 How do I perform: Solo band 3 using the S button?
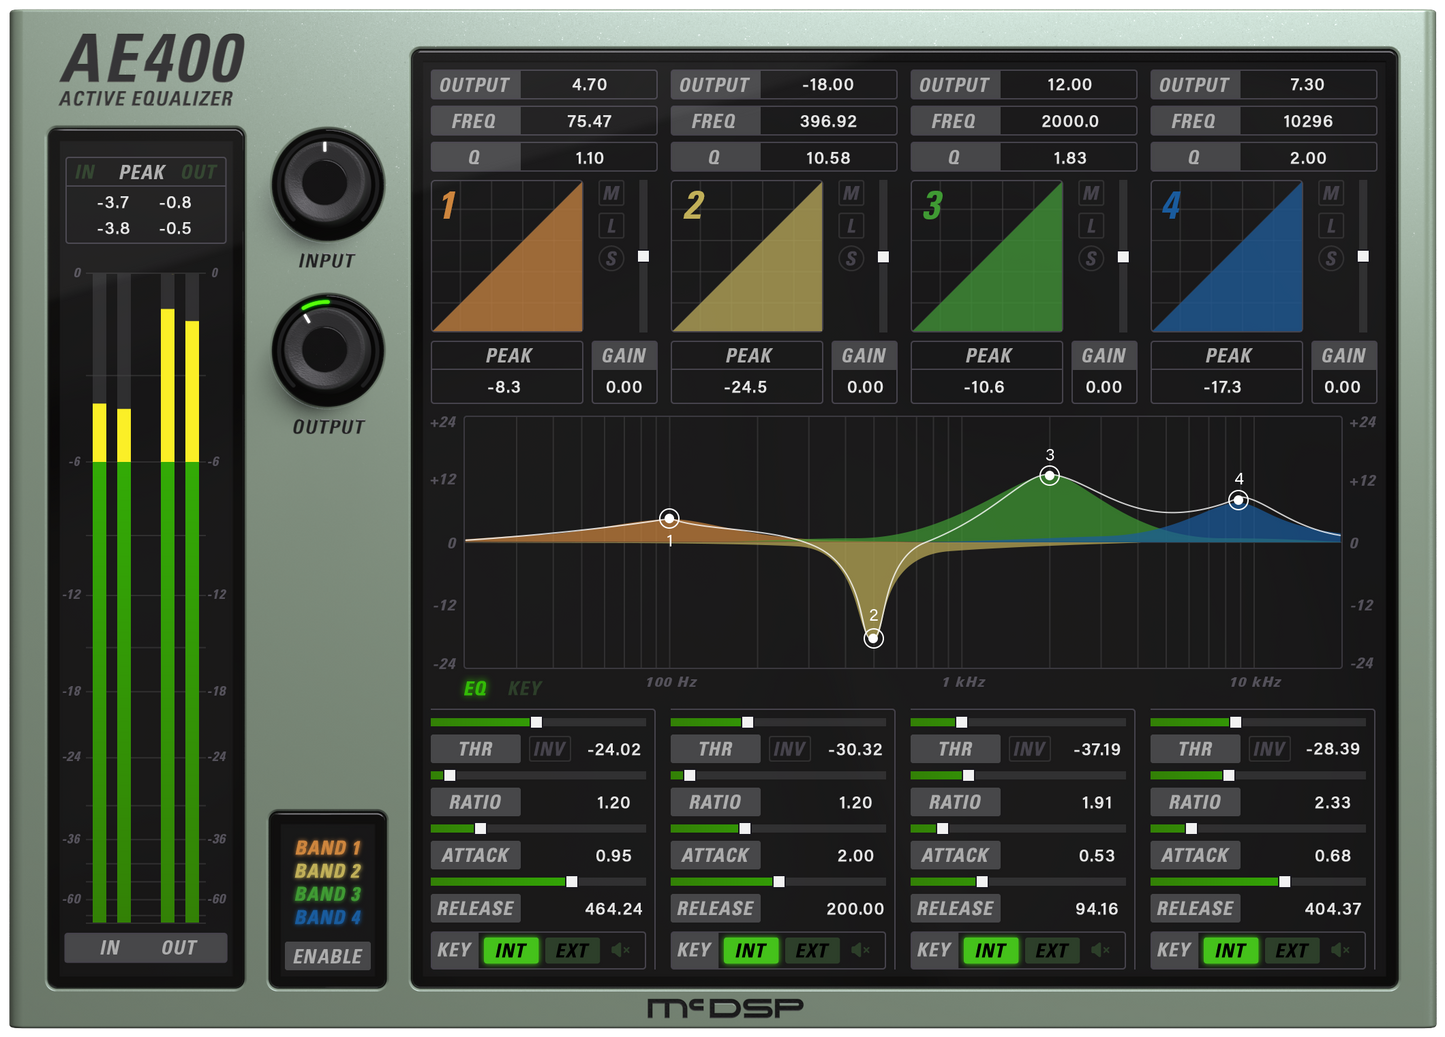(x=1091, y=259)
